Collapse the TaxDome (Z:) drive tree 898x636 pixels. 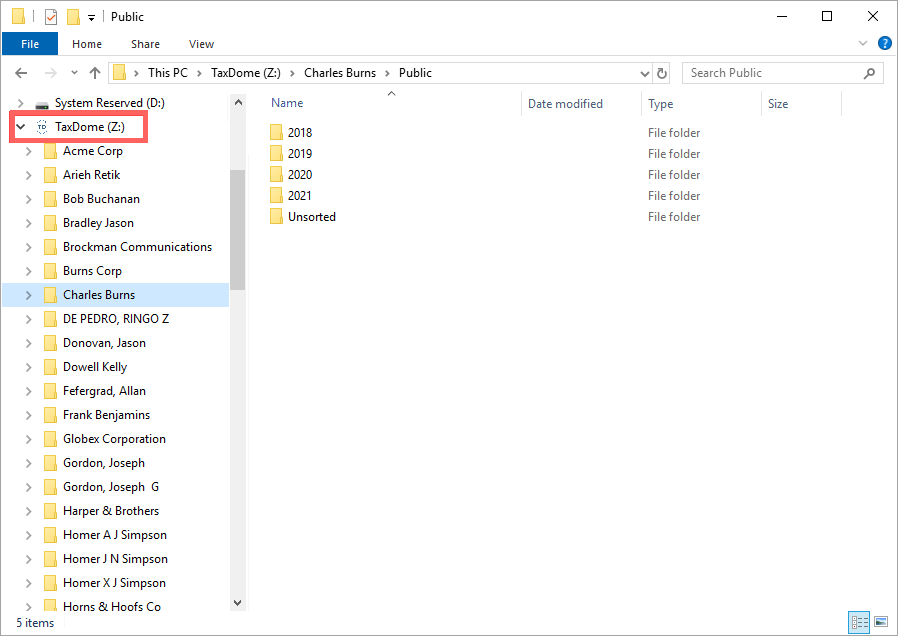21,127
